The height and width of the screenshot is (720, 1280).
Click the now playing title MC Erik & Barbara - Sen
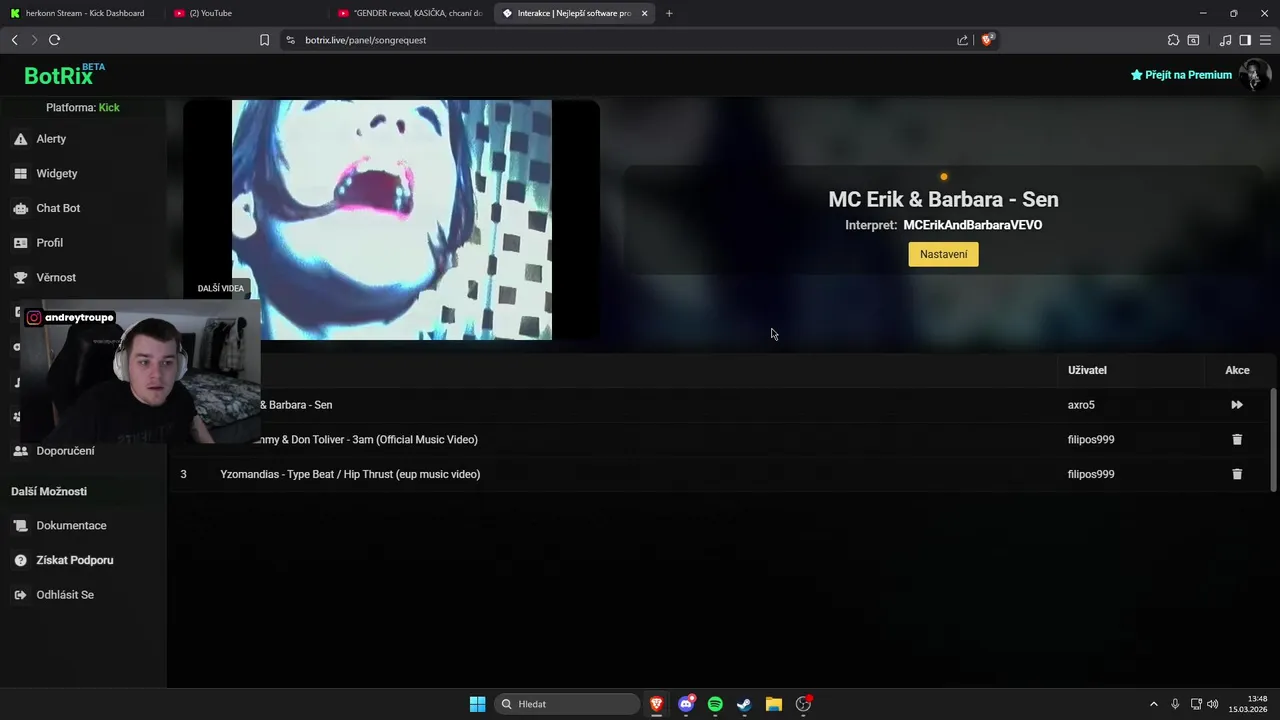click(943, 199)
